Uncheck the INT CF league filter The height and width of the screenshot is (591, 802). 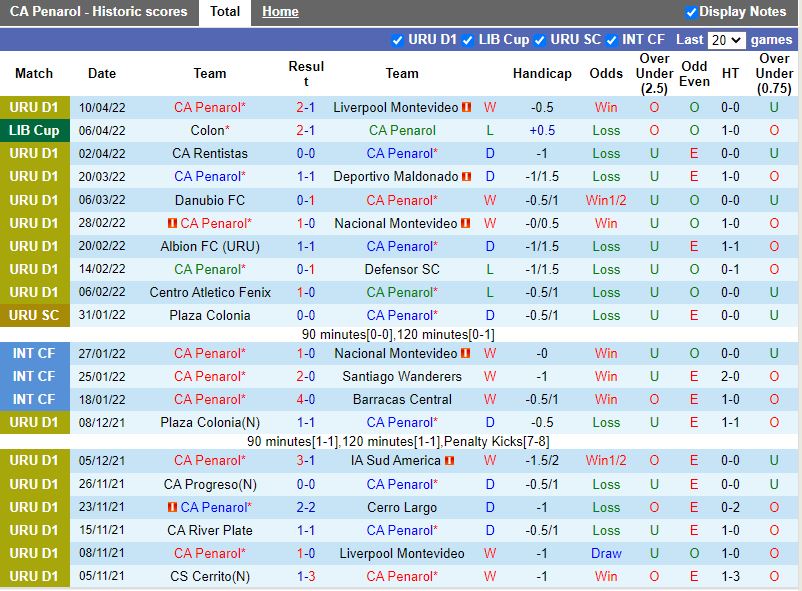point(611,40)
